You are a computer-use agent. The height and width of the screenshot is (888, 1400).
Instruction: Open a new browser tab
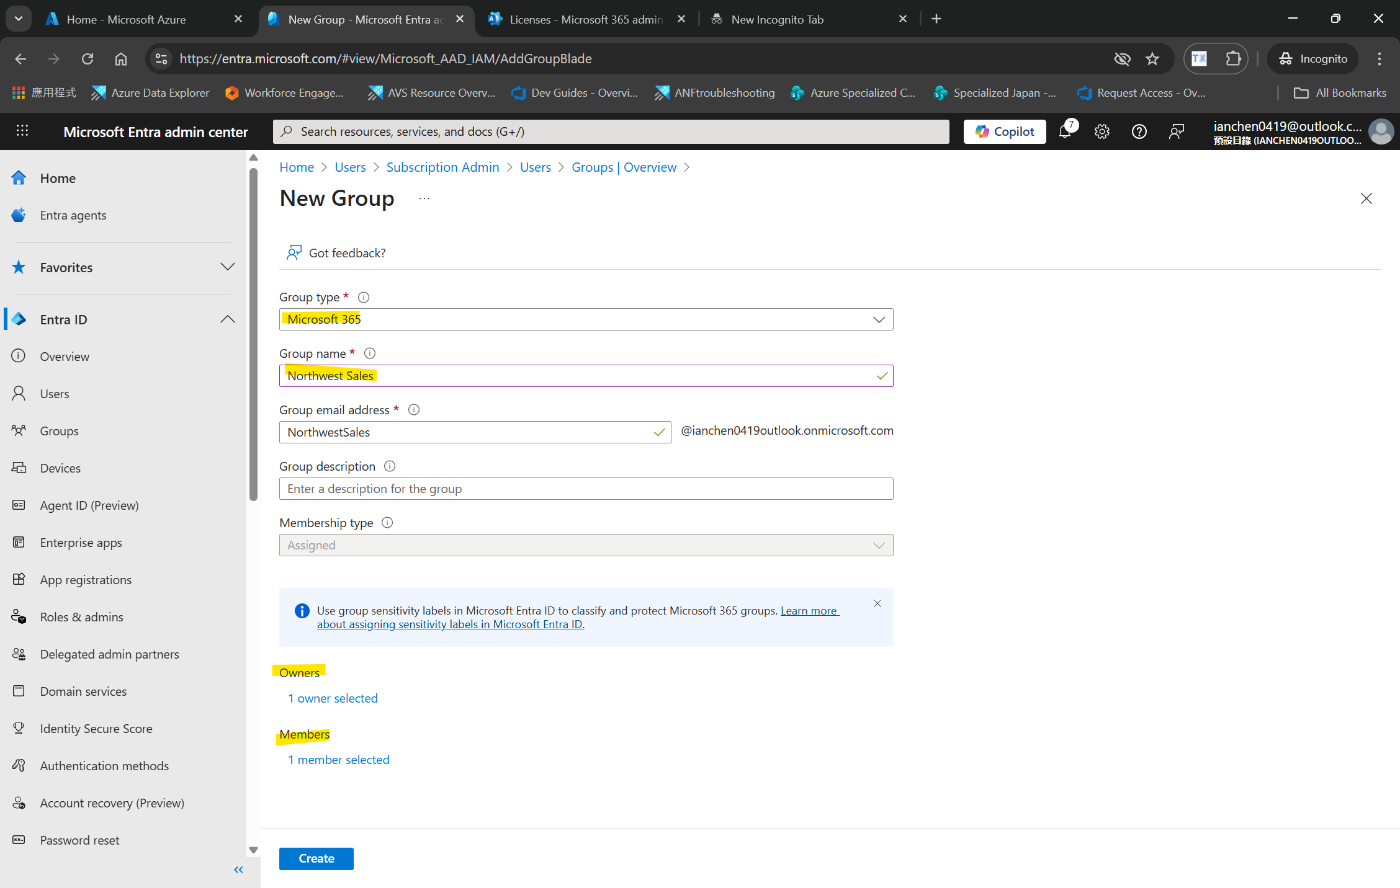(x=937, y=18)
